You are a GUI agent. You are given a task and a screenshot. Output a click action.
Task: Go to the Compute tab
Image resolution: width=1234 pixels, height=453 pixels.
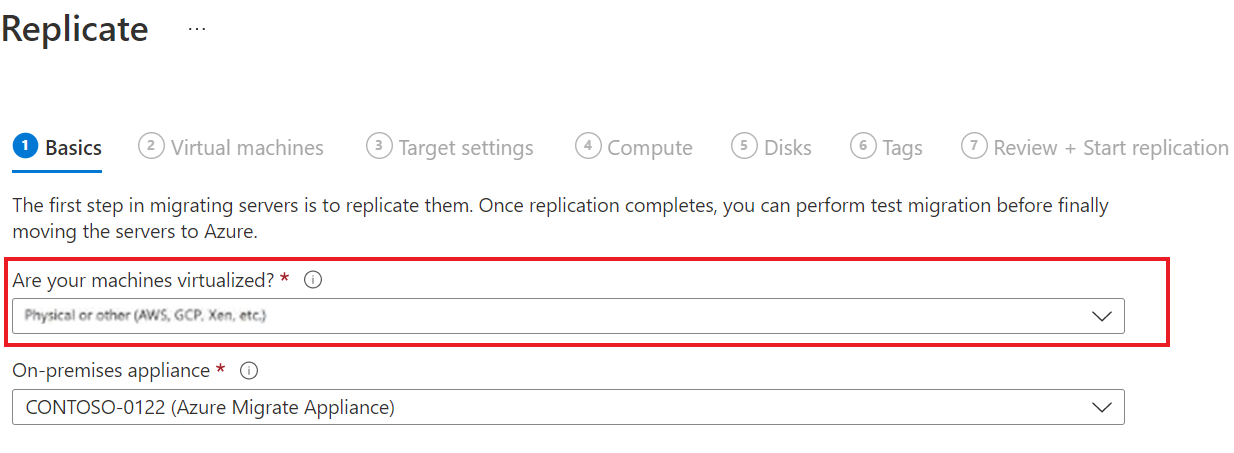click(650, 148)
